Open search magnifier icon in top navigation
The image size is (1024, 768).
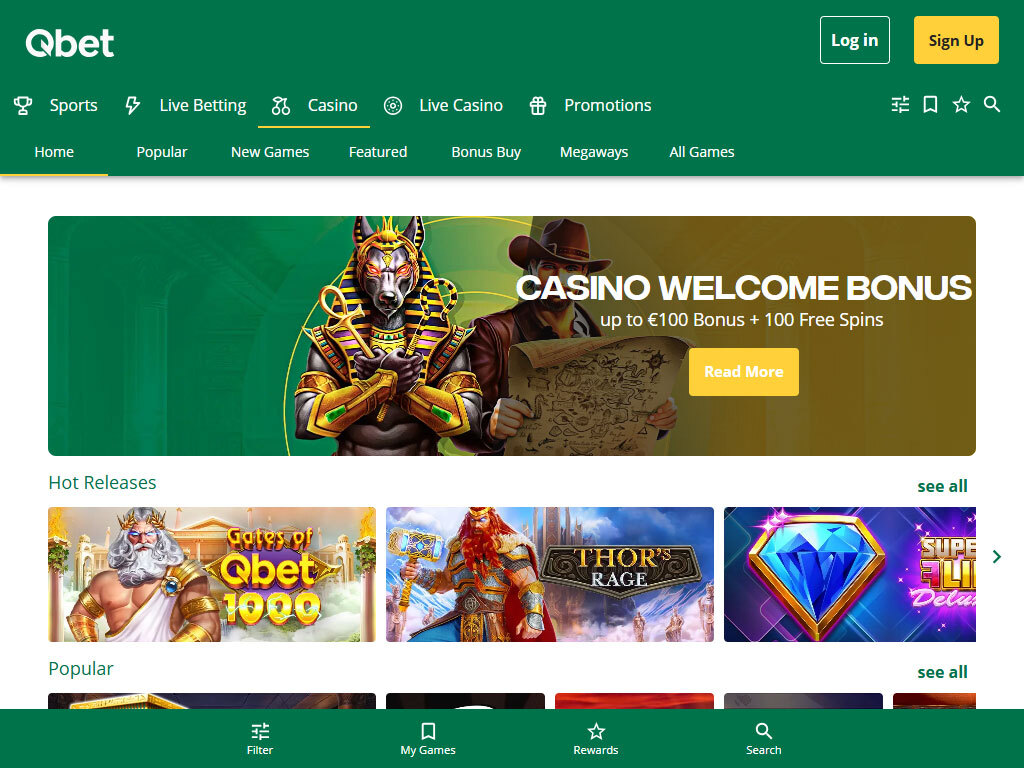[x=992, y=104]
